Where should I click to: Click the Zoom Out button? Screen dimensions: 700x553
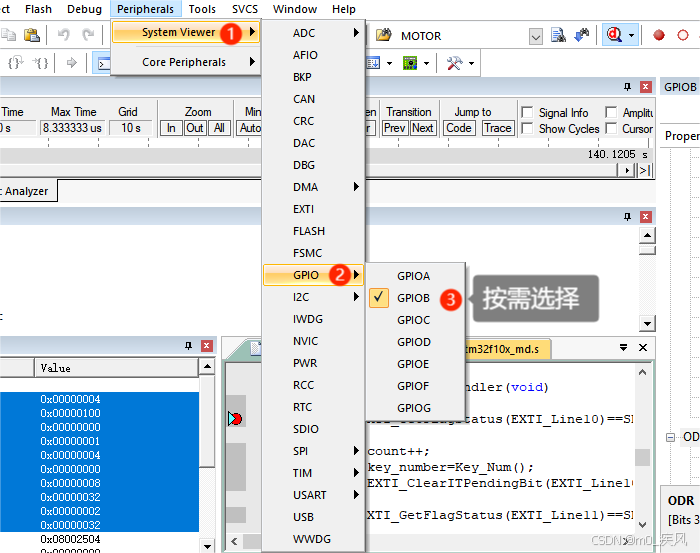click(x=195, y=128)
